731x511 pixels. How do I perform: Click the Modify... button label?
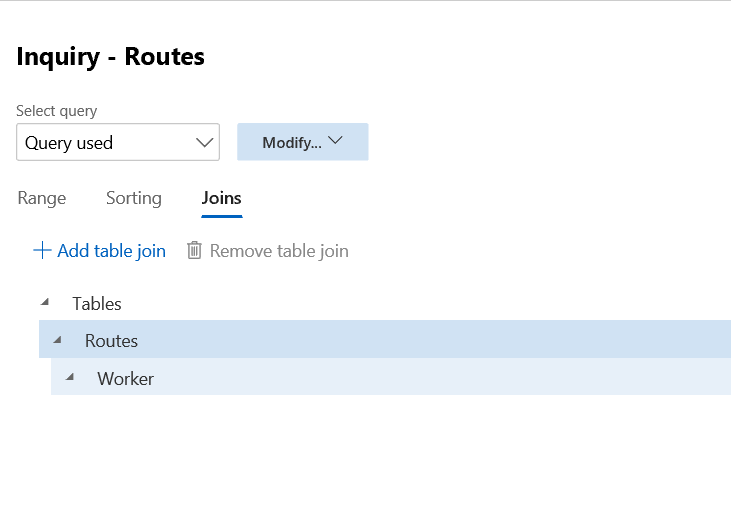point(291,143)
